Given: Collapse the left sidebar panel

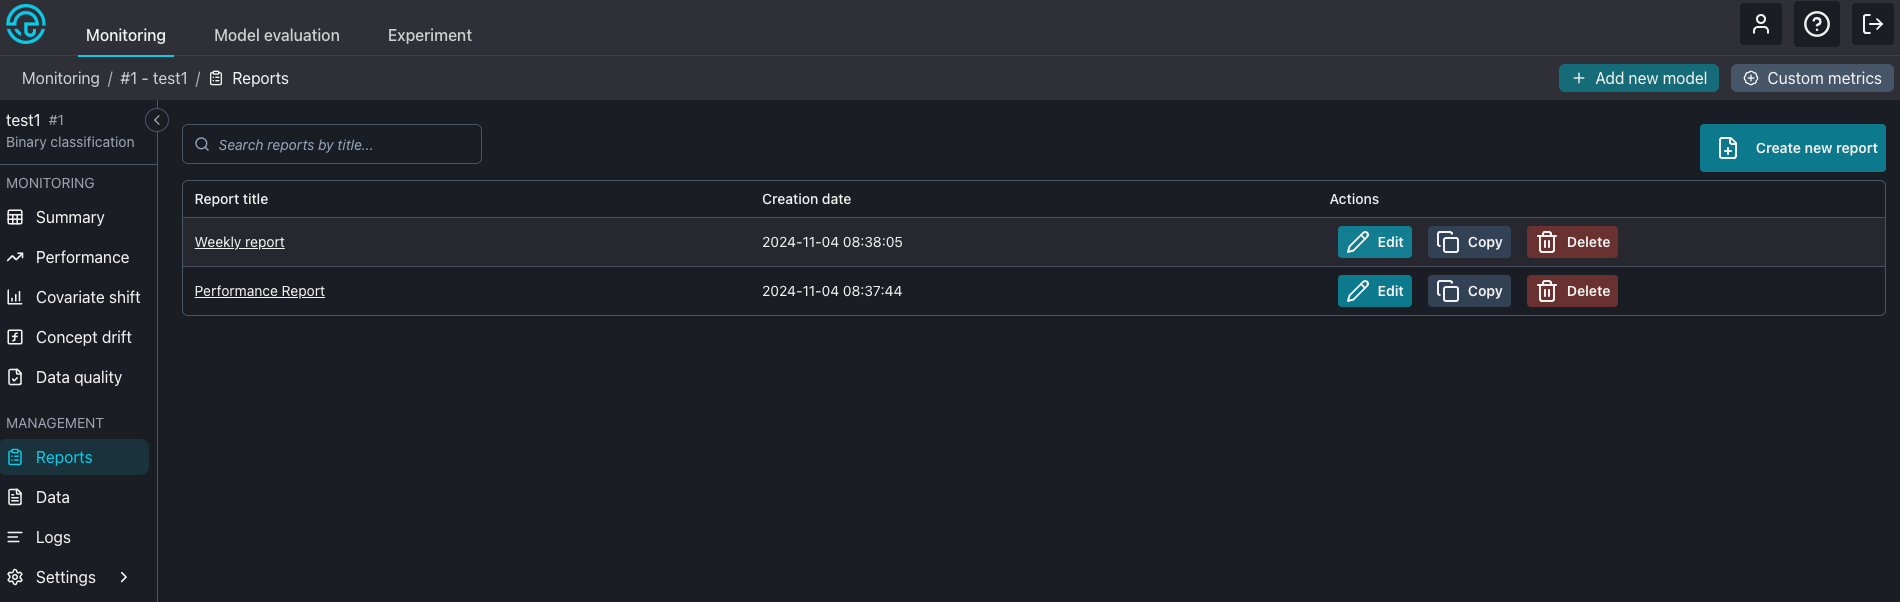Looking at the screenshot, I should tap(157, 120).
